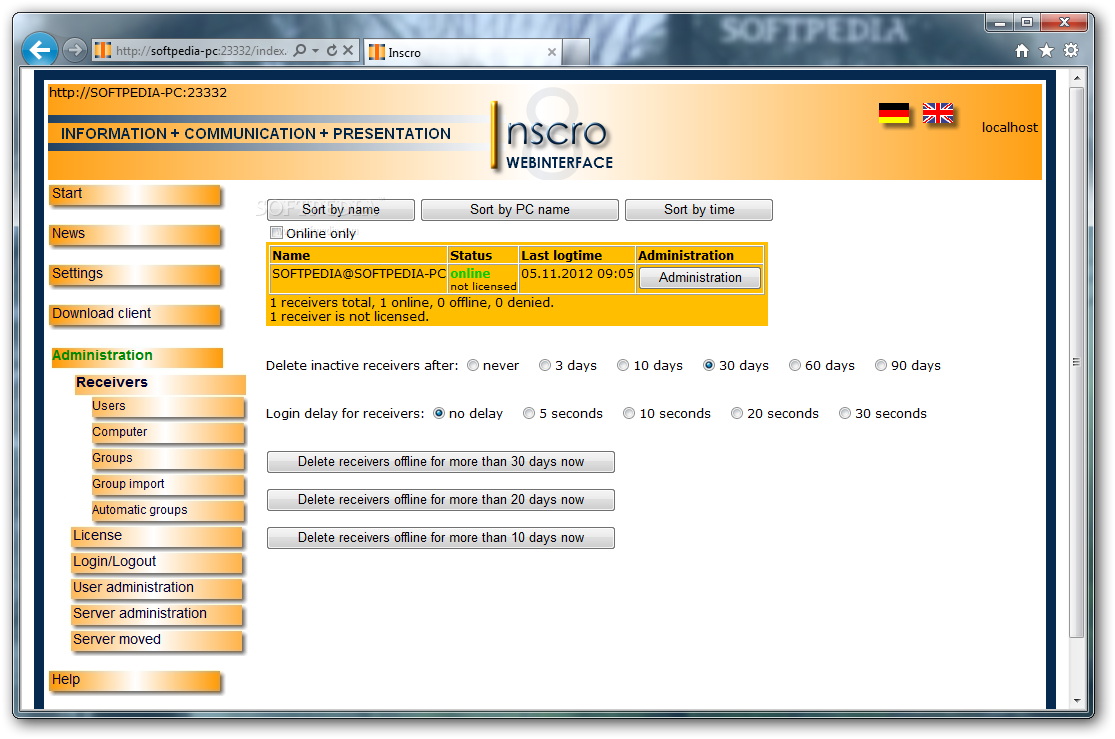This screenshot has height=739, width=1115.
Task: Open address bar autocomplete dropdown arrow
Action: pos(316,50)
